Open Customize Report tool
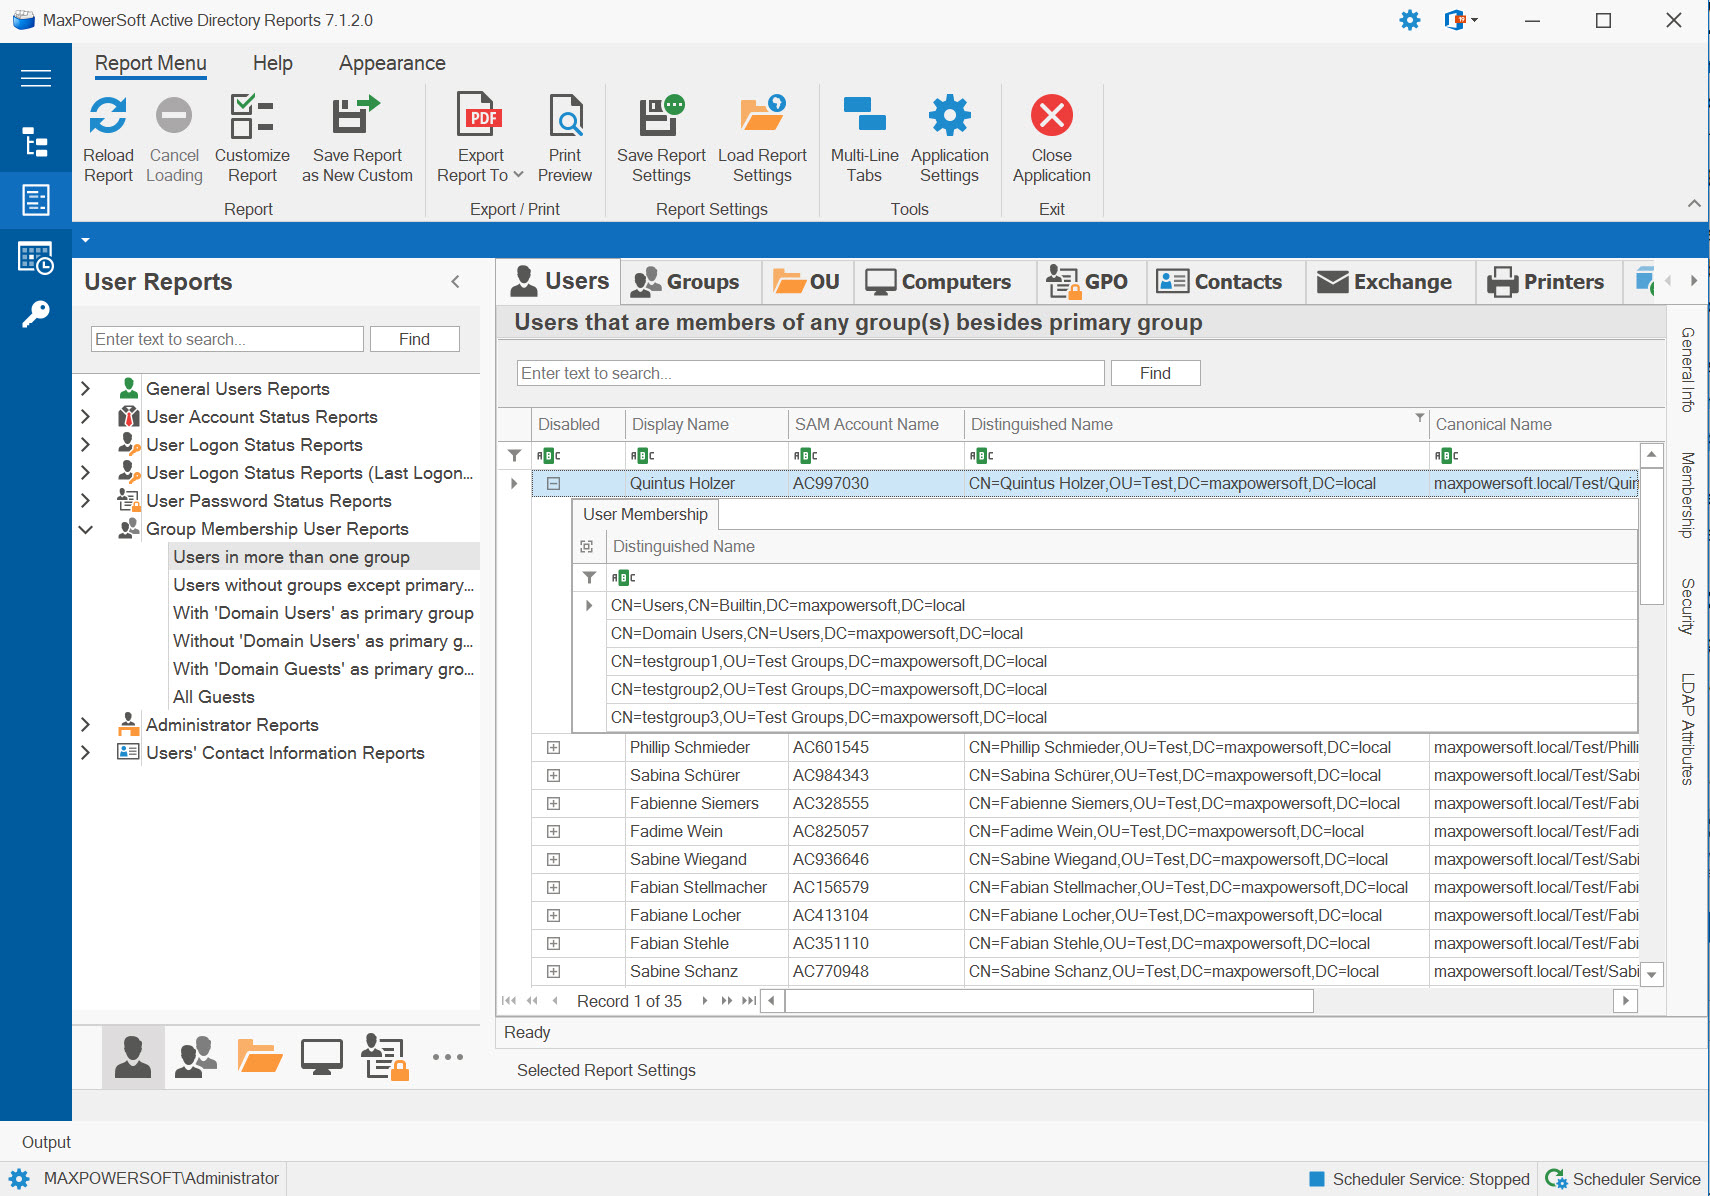 point(252,117)
